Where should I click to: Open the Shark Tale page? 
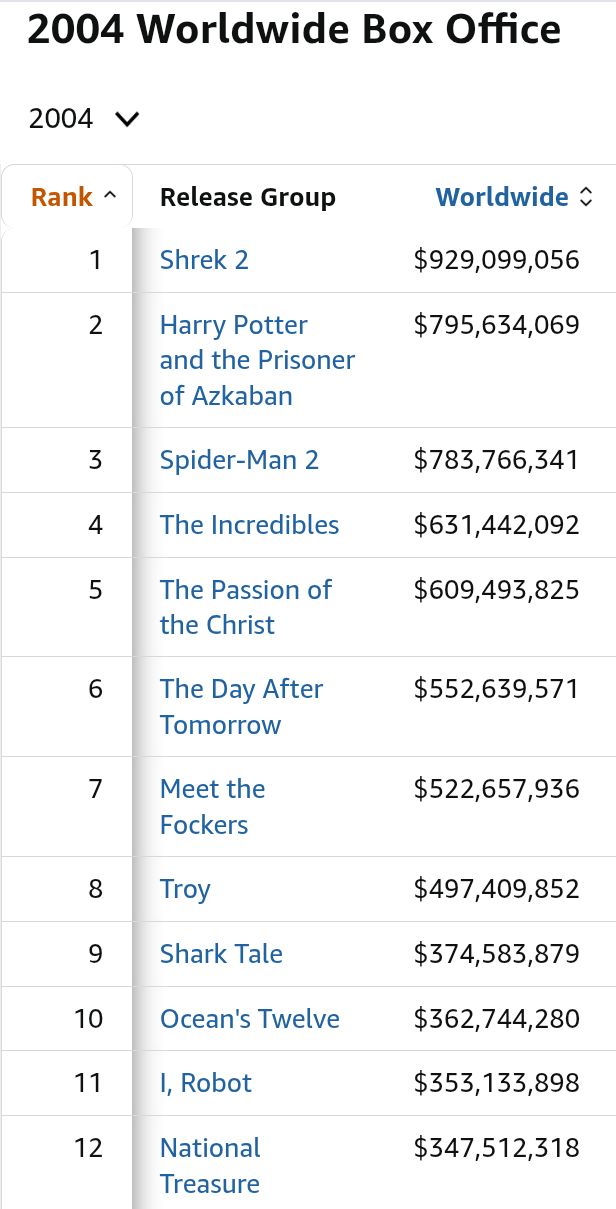(x=221, y=954)
